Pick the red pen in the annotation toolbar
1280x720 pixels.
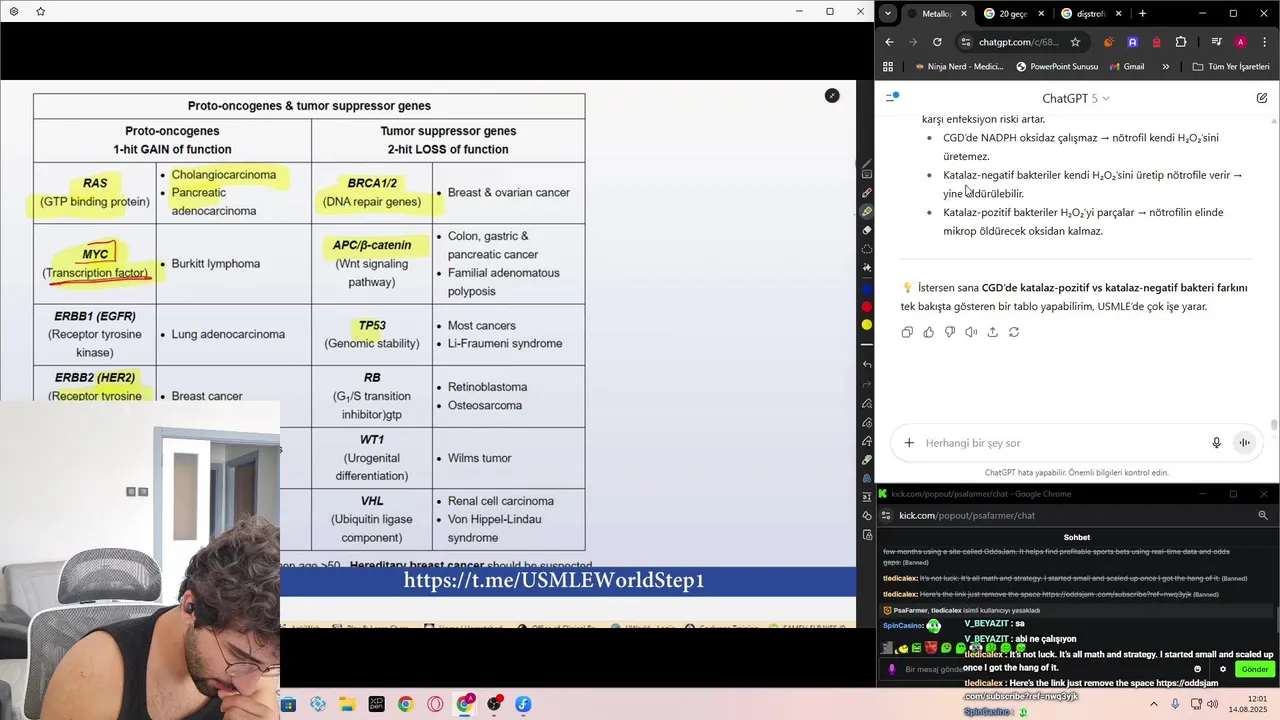tap(867, 193)
